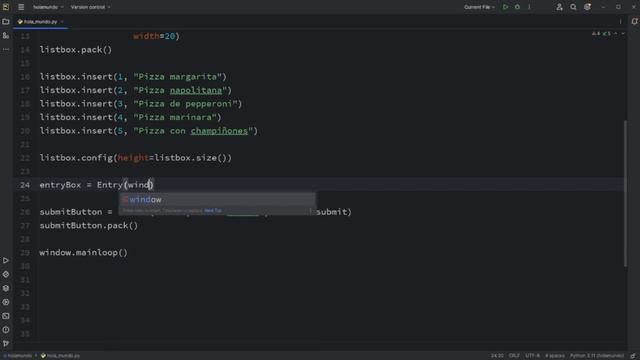Open editor tab options vertical dots
Screen dimensions: 640x360
[x=621, y=22]
